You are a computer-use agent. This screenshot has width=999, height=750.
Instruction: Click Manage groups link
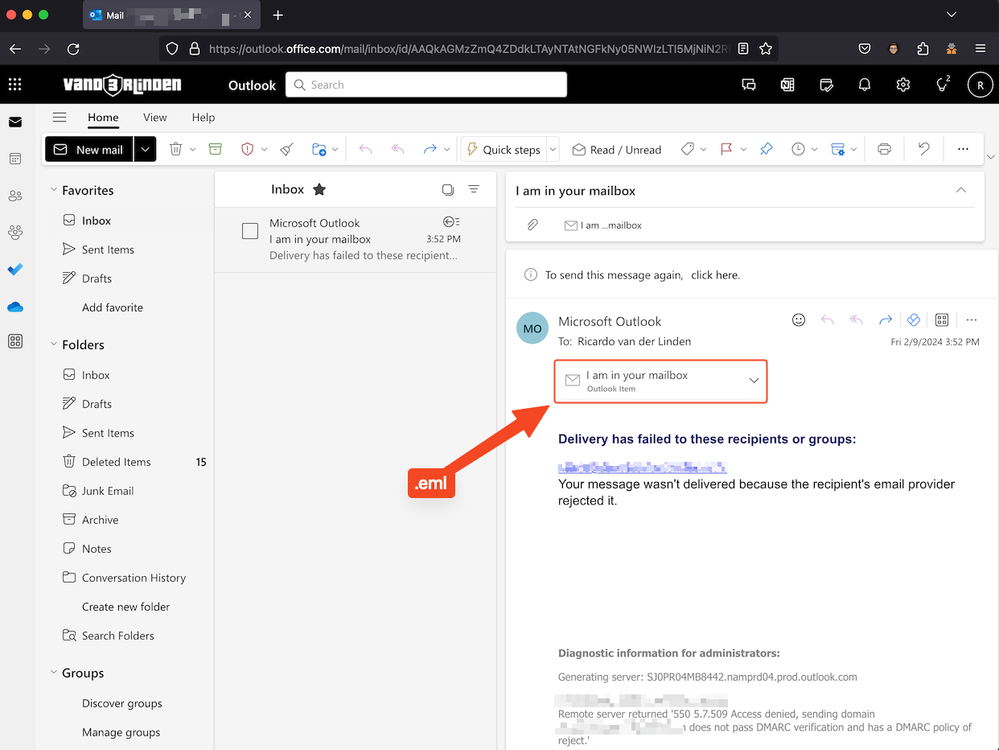coord(120,732)
